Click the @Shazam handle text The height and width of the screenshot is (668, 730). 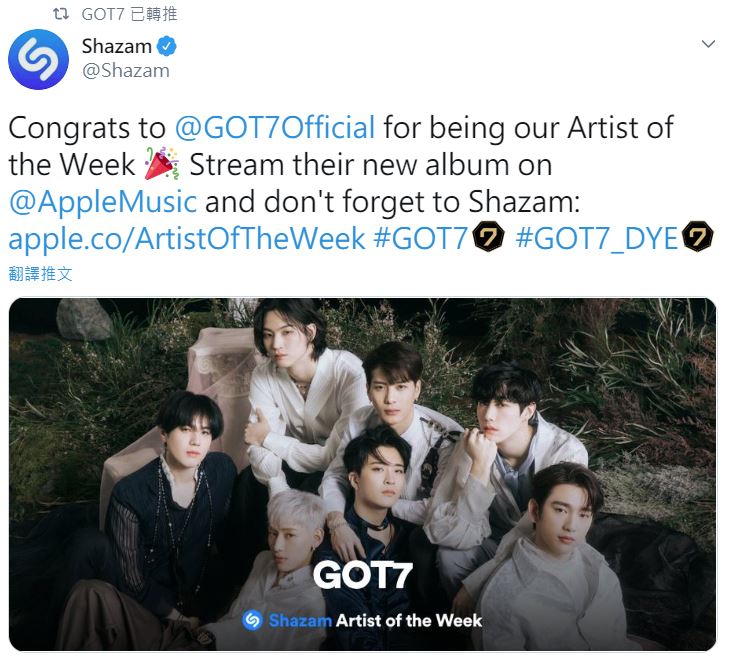click(x=126, y=71)
